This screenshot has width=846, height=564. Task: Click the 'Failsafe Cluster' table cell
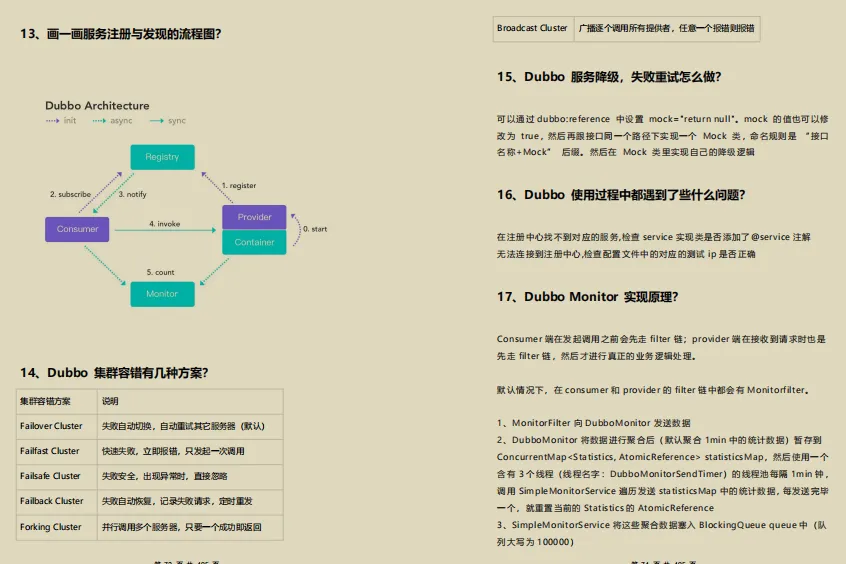[57, 477]
